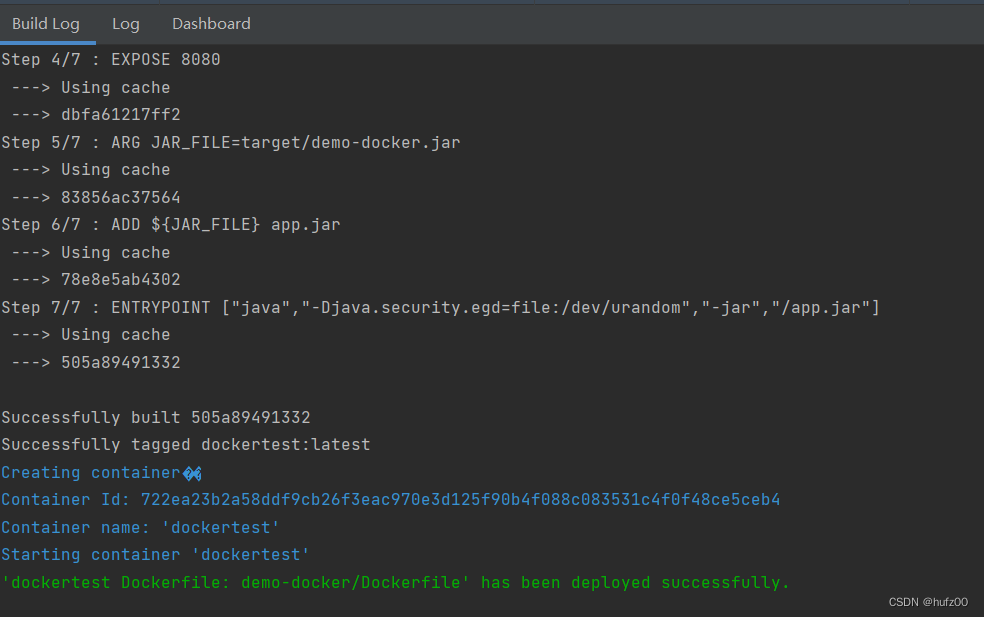The width and height of the screenshot is (984, 617).
Task: Click the ENTRYPOINT step line
Action: pyautogui.click(x=440, y=307)
